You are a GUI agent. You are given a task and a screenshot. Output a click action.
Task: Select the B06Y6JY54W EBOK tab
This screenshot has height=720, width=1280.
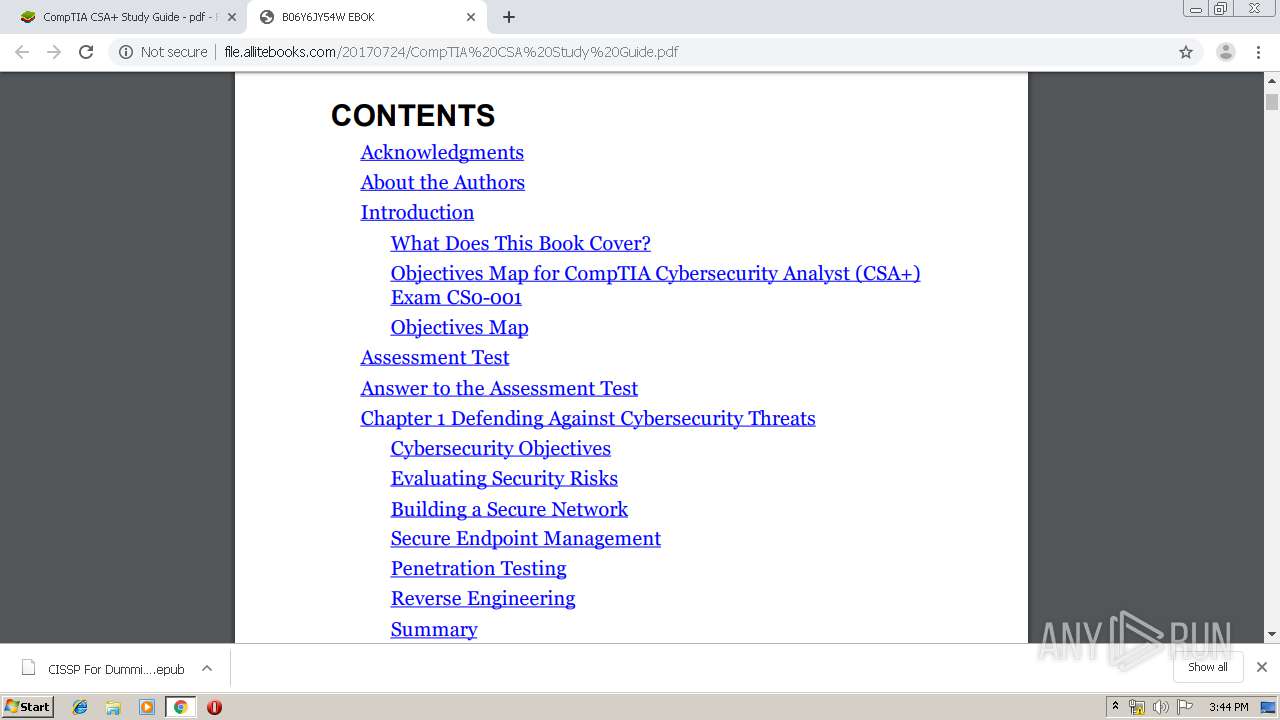(367, 17)
